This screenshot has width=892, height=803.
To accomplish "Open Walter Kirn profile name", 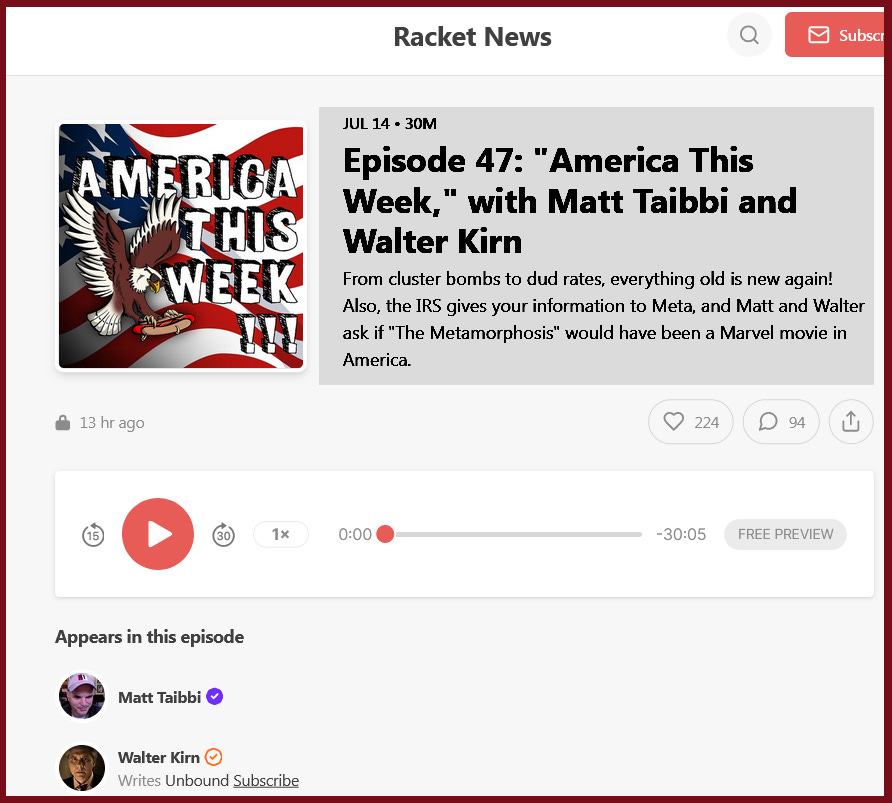I will [159, 758].
